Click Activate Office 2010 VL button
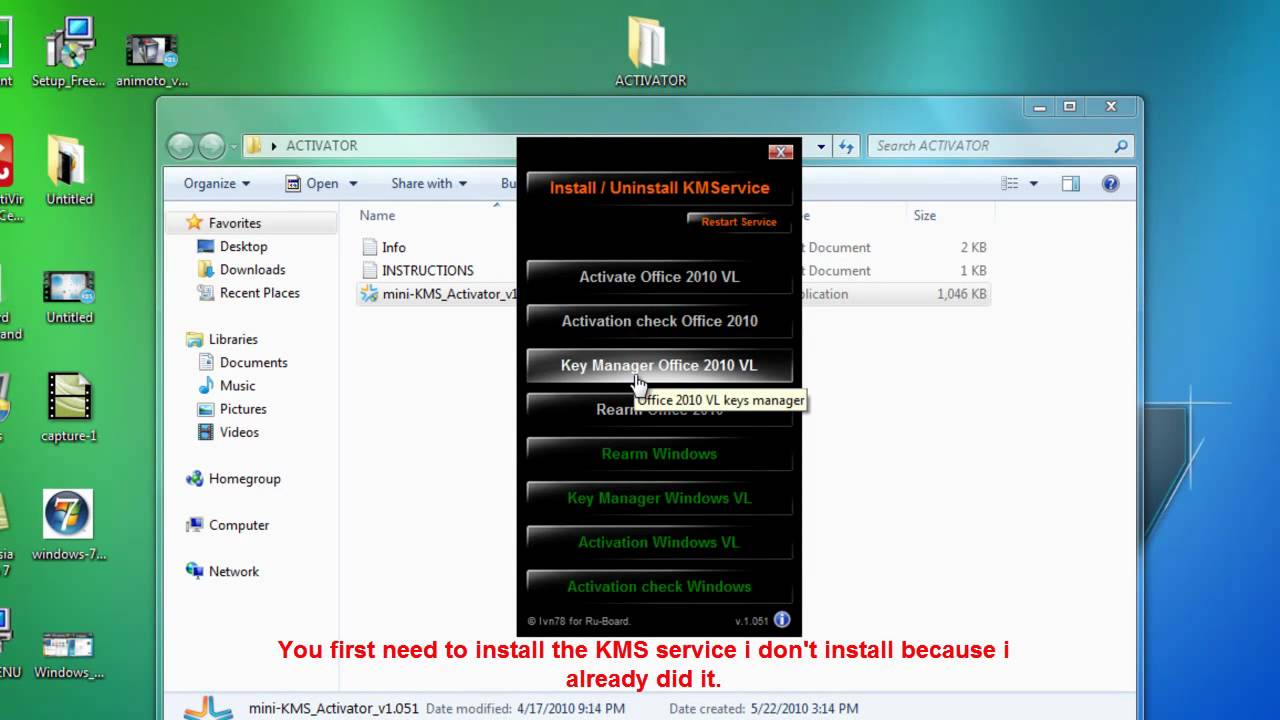 659,277
